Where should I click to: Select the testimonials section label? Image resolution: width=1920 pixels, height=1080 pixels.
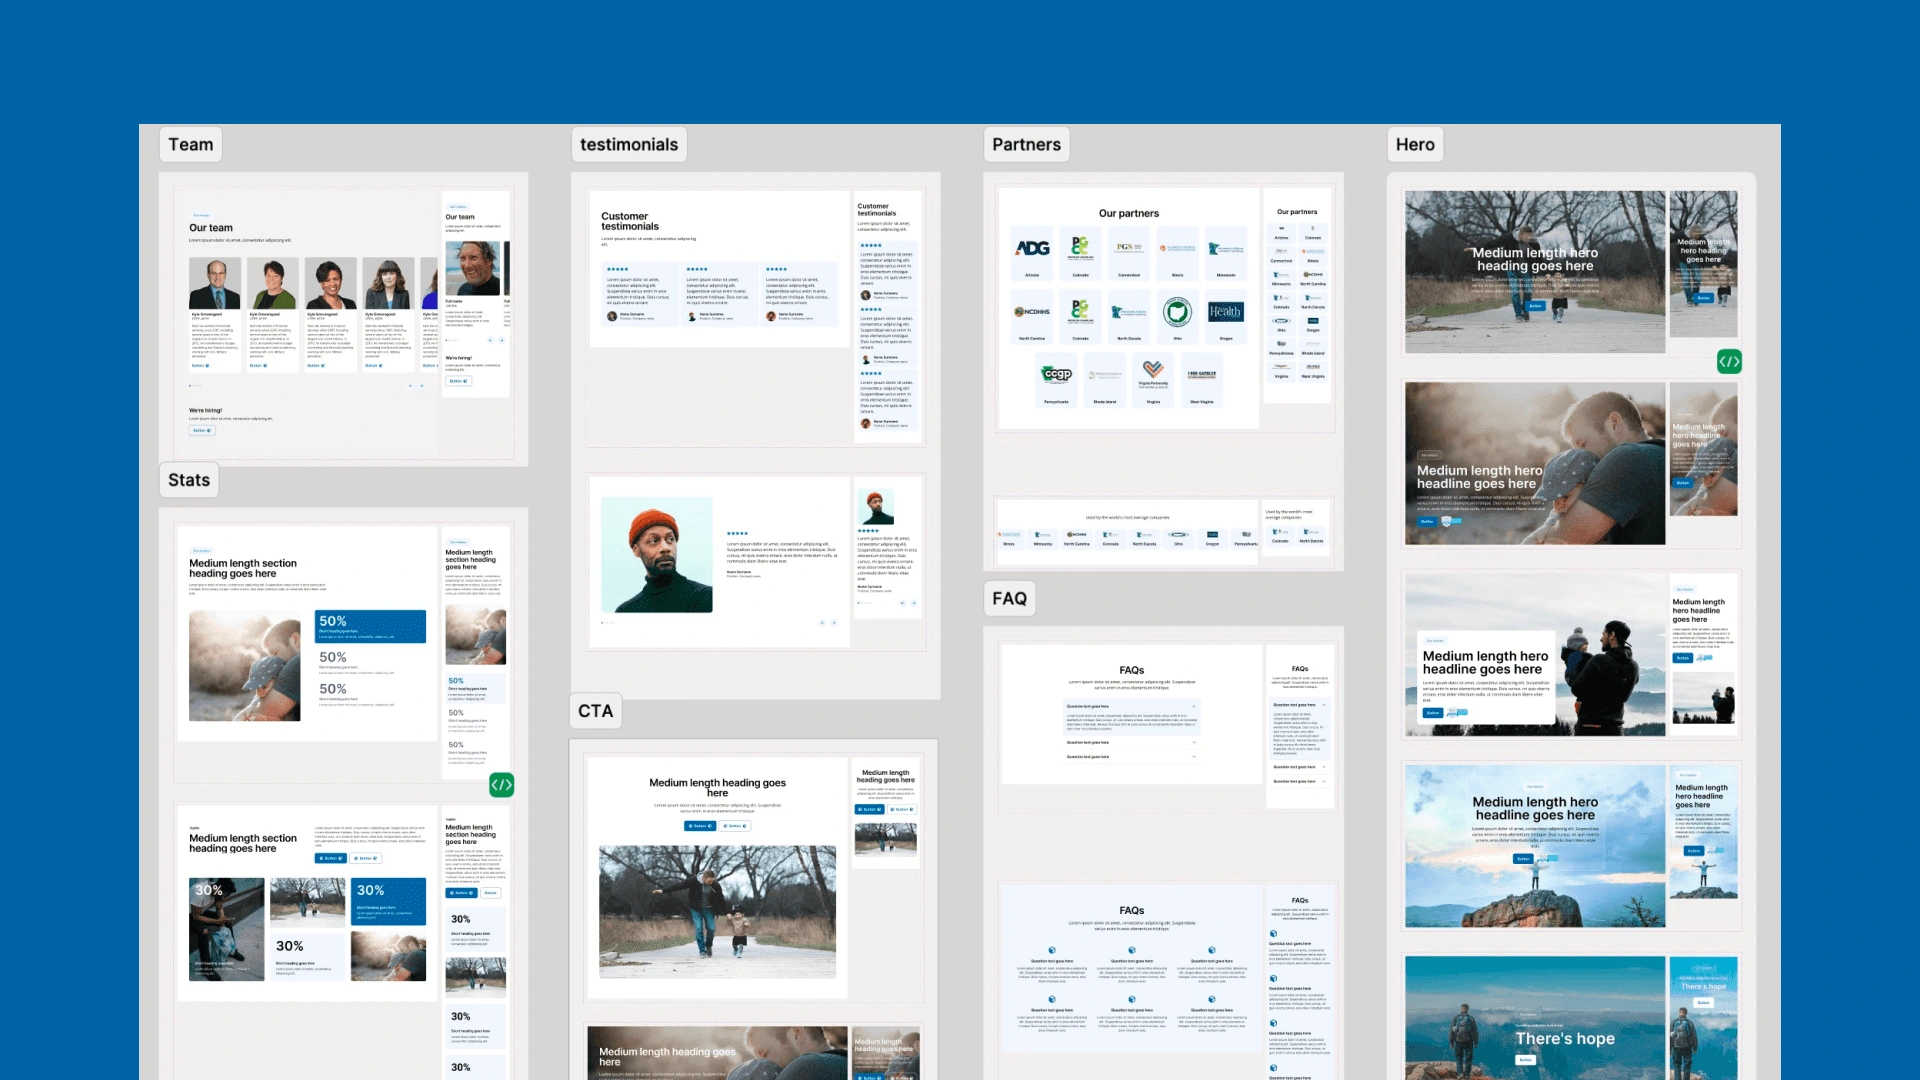[628, 144]
